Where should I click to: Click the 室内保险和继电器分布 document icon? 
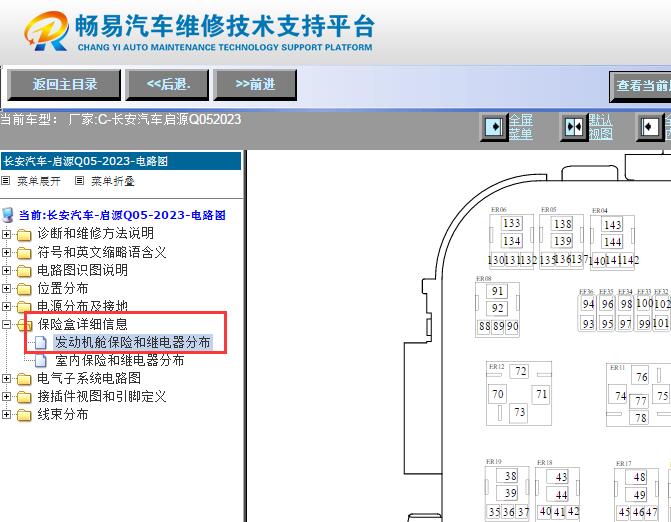[41, 361]
